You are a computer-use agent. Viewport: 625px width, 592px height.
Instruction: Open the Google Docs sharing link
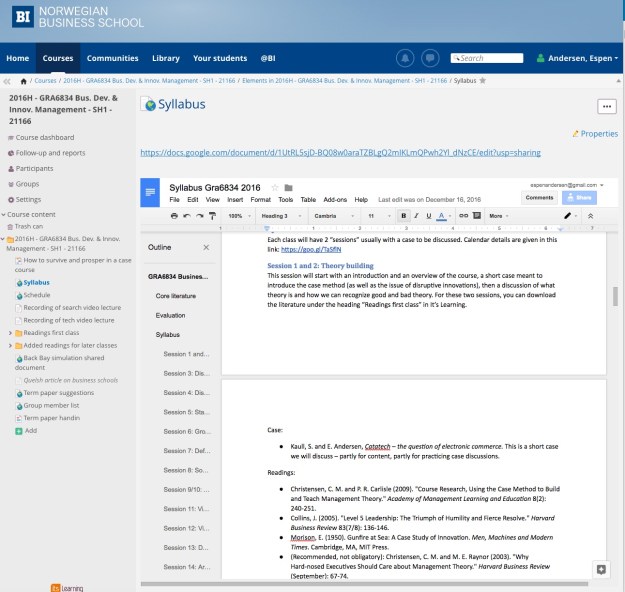click(x=340, y=153)
